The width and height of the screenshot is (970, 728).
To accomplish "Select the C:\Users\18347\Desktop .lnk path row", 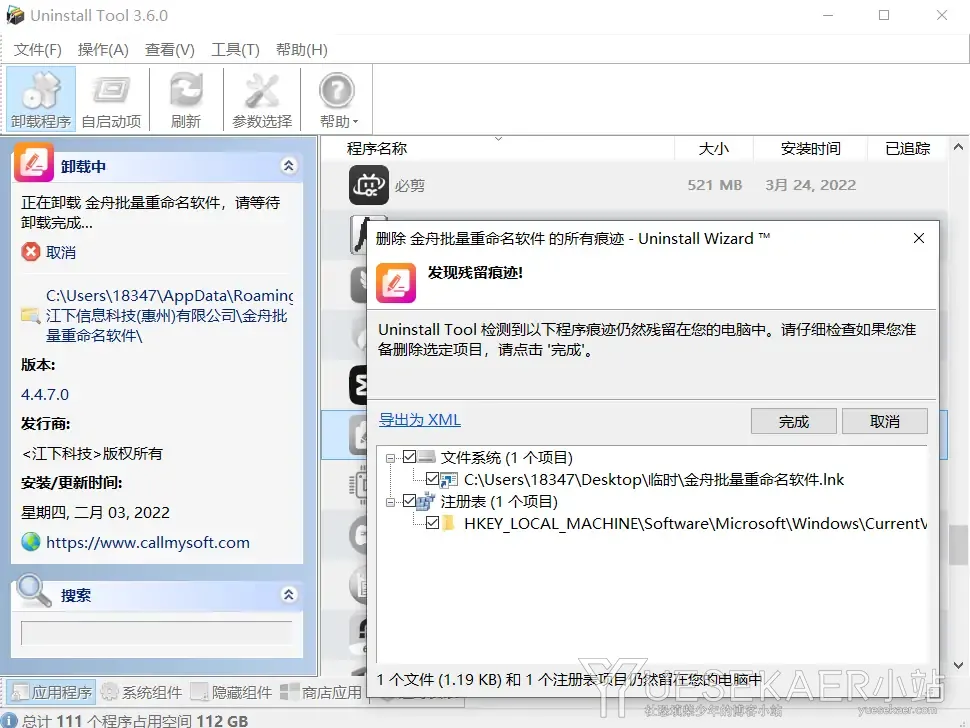I will pos(654,479).
